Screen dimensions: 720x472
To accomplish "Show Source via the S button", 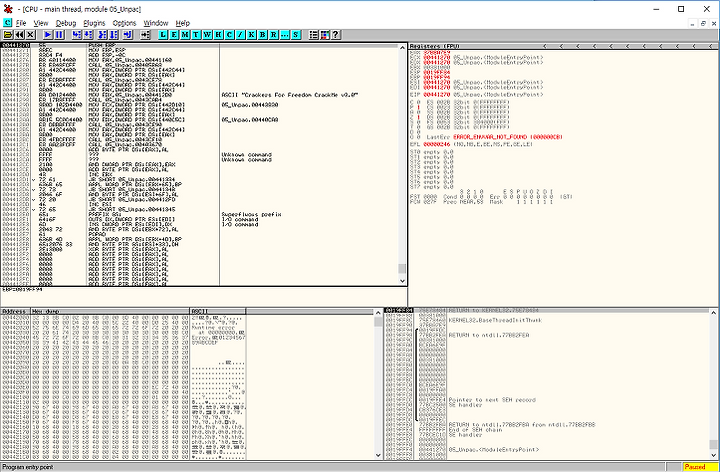I will 296,34.
